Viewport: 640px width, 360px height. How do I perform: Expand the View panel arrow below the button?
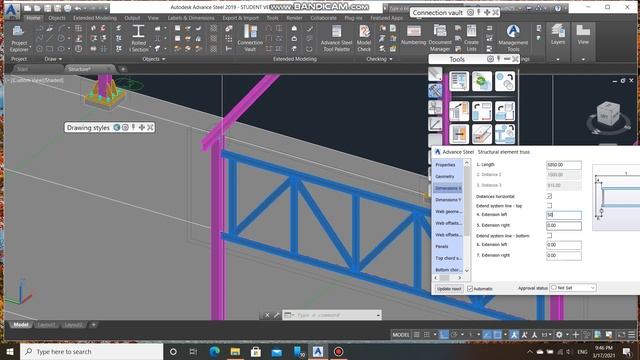point(583,59)
